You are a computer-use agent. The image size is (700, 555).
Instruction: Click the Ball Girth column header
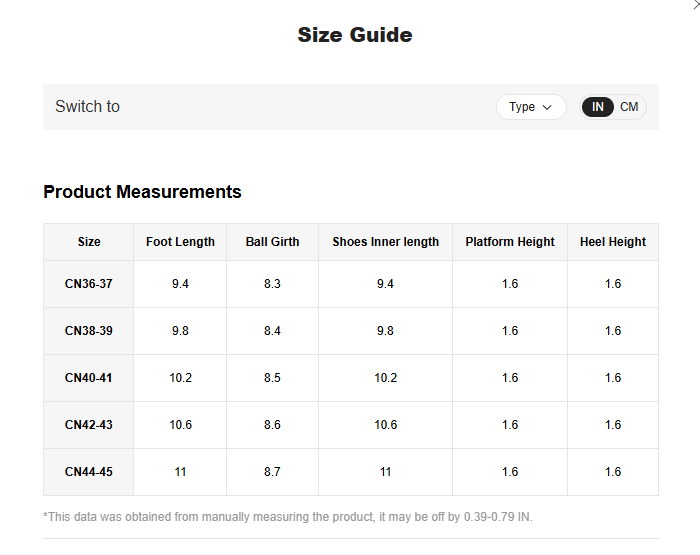point(272,242)
